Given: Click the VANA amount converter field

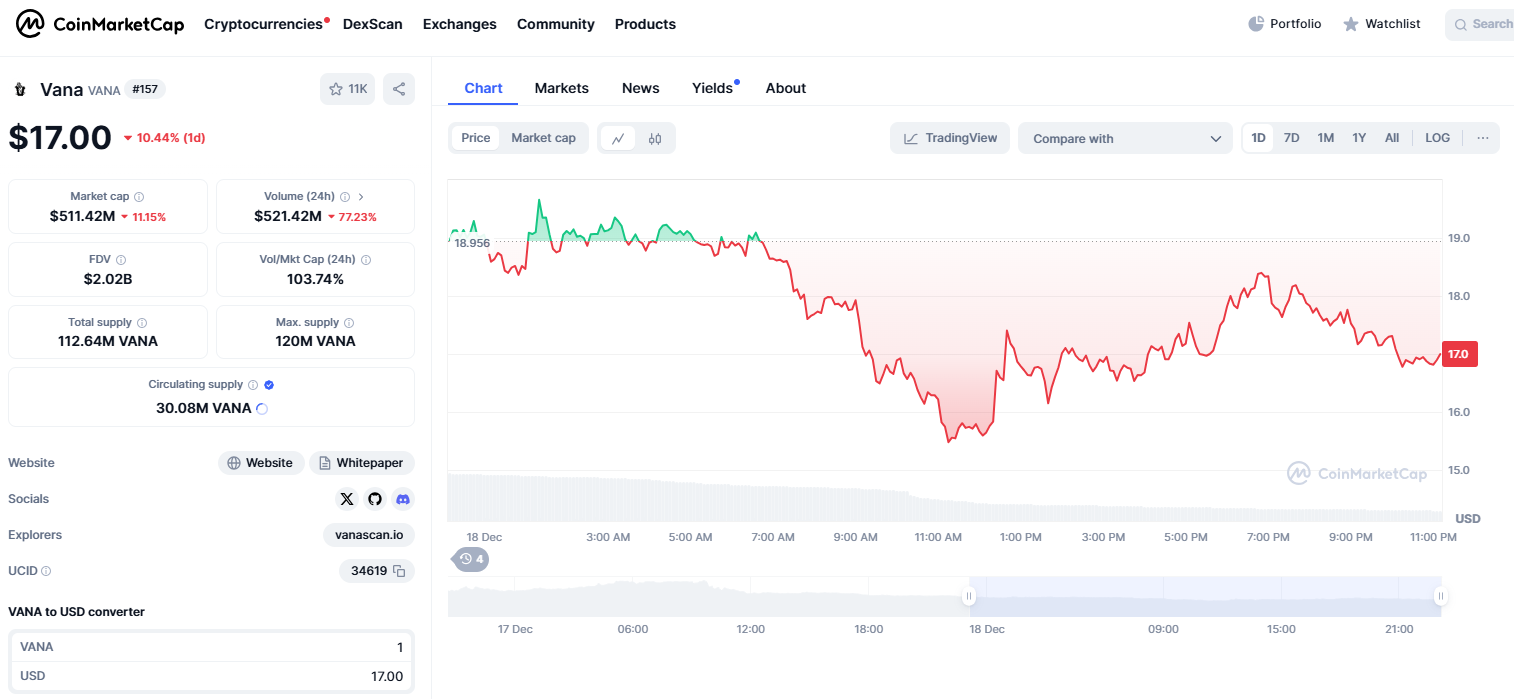Looking at the screenshot, I should [x=211, y=647].
